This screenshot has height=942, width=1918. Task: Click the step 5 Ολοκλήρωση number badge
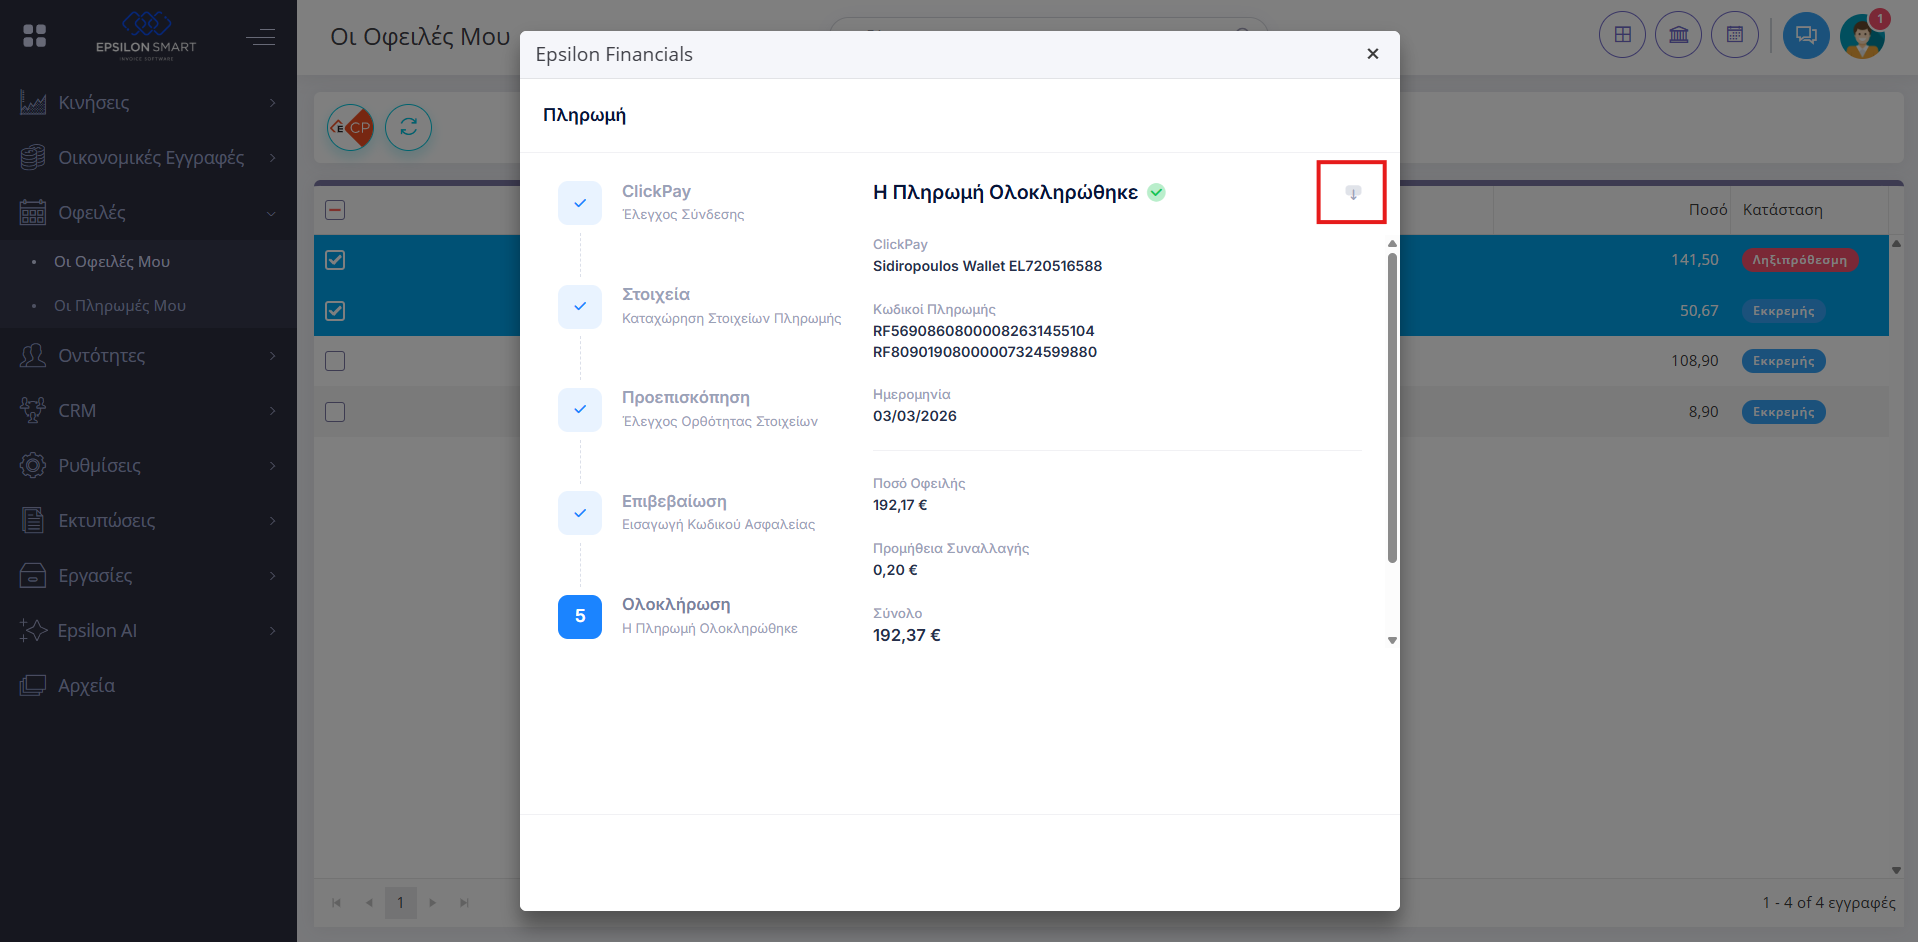pos(580,617)
